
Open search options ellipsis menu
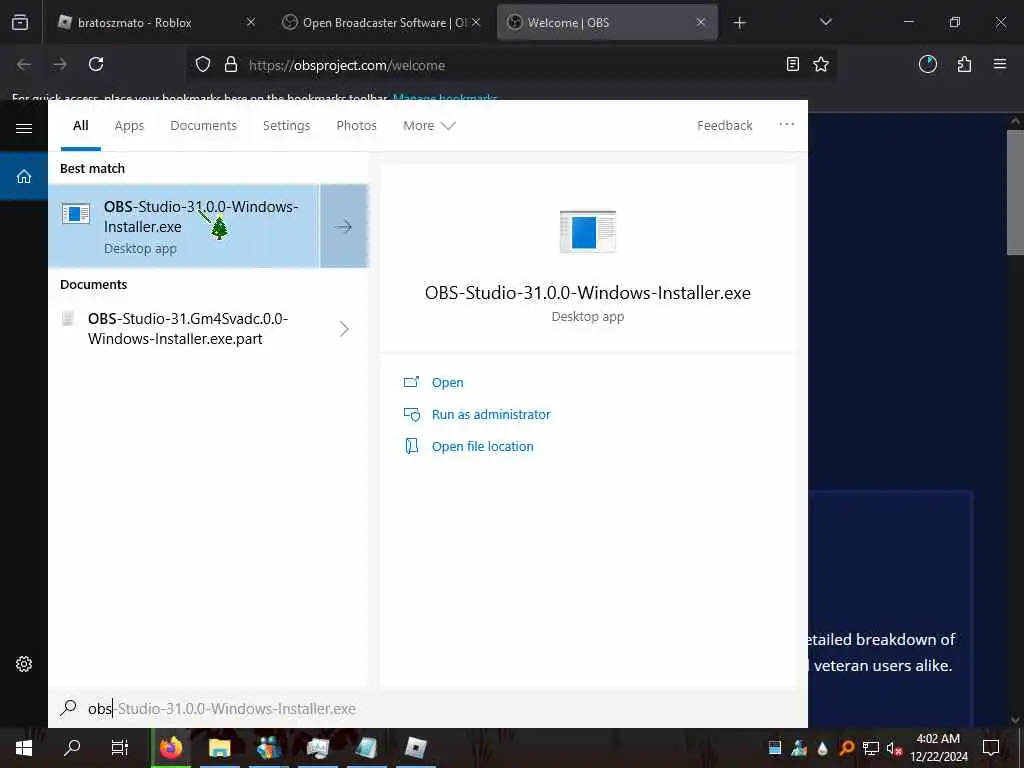(x=786, y=124)
